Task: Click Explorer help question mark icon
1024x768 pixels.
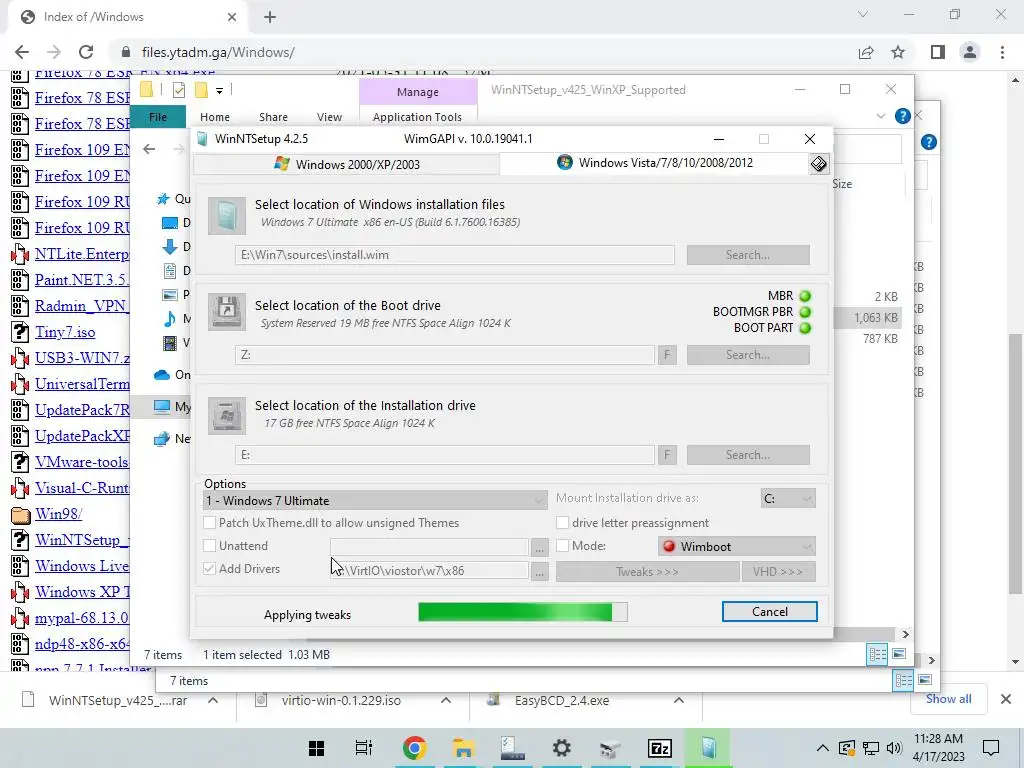Action: pyautogui.click(x=903, y=116)
